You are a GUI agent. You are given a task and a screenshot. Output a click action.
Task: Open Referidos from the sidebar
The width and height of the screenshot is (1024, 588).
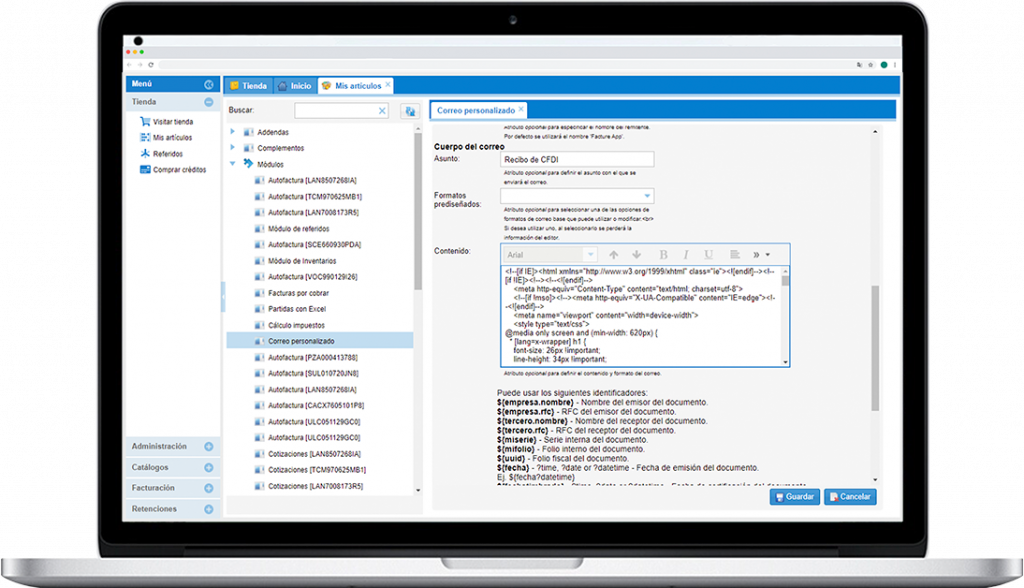click(167, 154)
